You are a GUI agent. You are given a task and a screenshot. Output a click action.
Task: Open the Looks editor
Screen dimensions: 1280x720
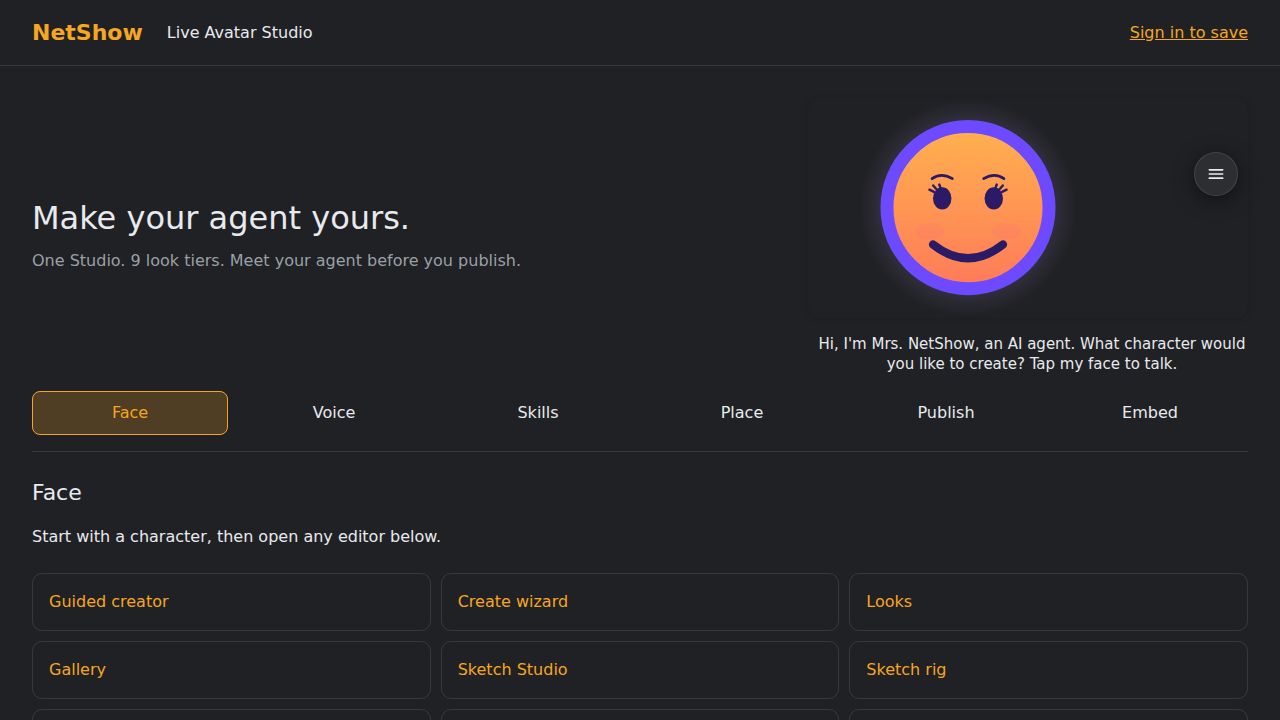[1048, 602]
